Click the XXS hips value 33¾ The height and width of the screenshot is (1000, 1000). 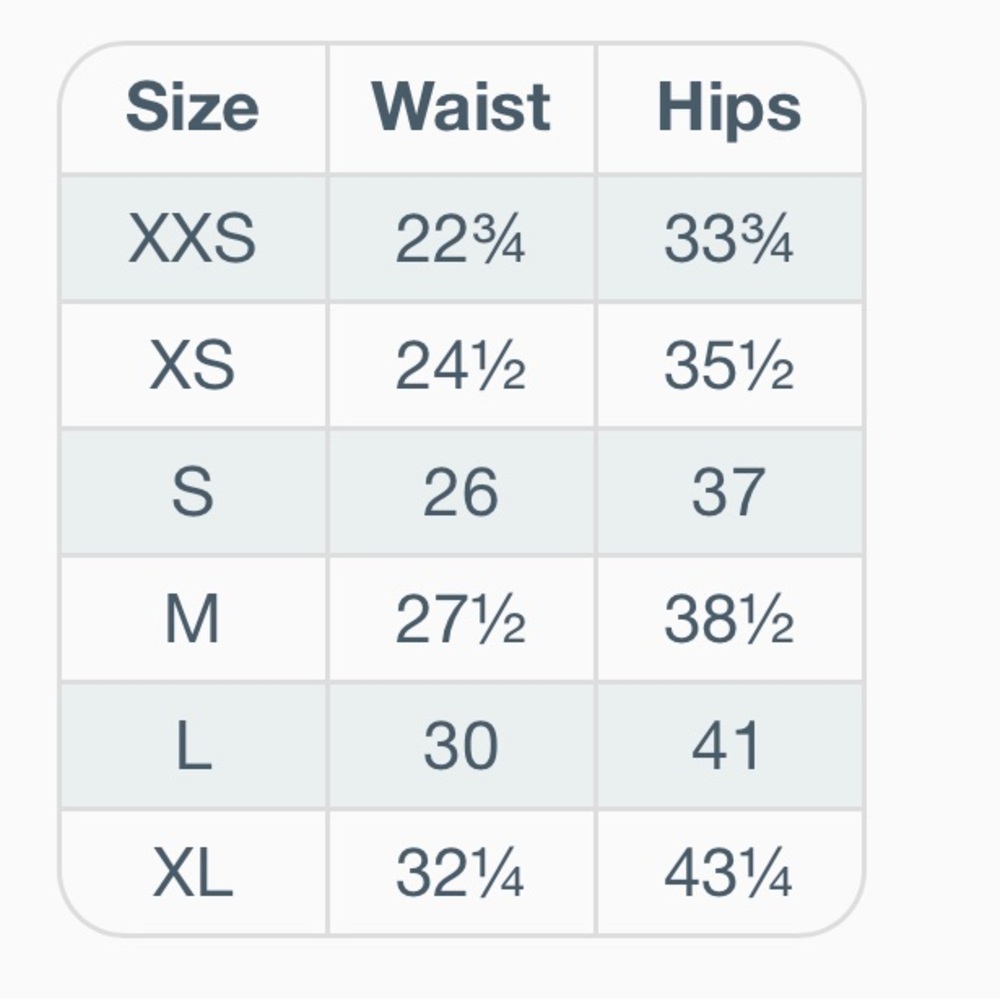(x=729, y=240)
